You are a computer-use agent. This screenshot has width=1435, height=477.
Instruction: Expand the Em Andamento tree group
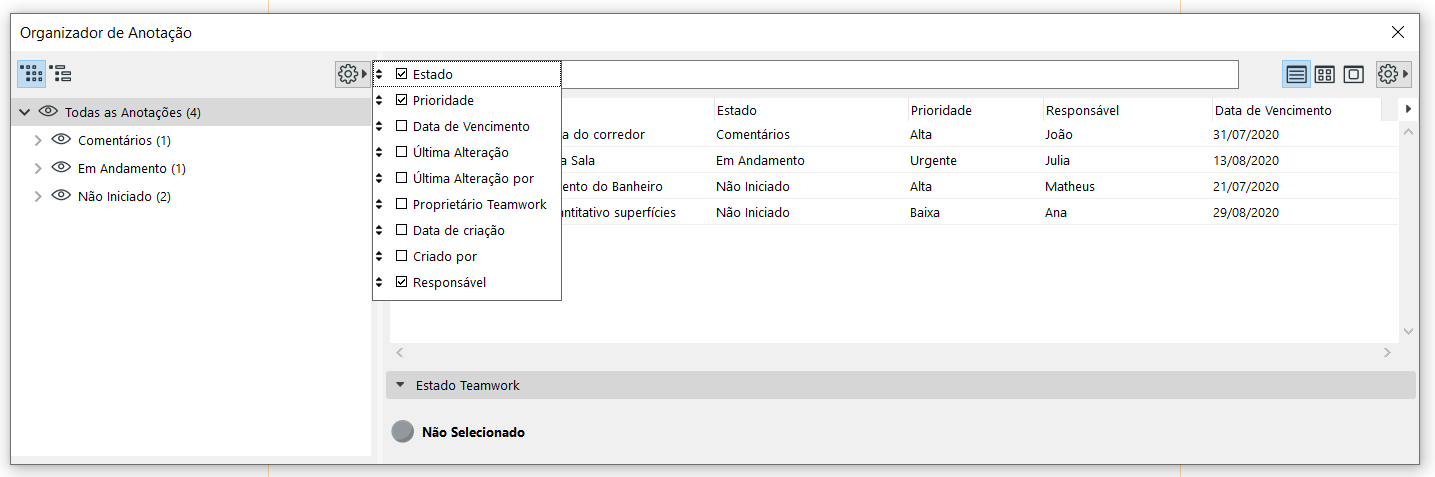[x=38, y=168]
